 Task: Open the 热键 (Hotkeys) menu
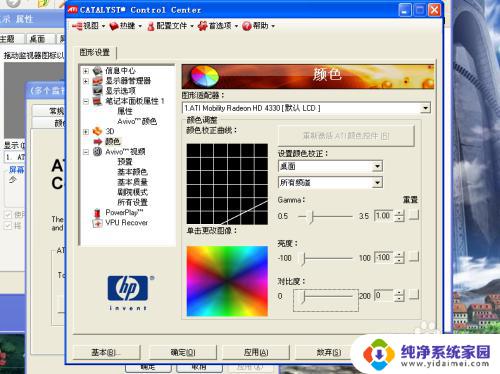point(126,26)
